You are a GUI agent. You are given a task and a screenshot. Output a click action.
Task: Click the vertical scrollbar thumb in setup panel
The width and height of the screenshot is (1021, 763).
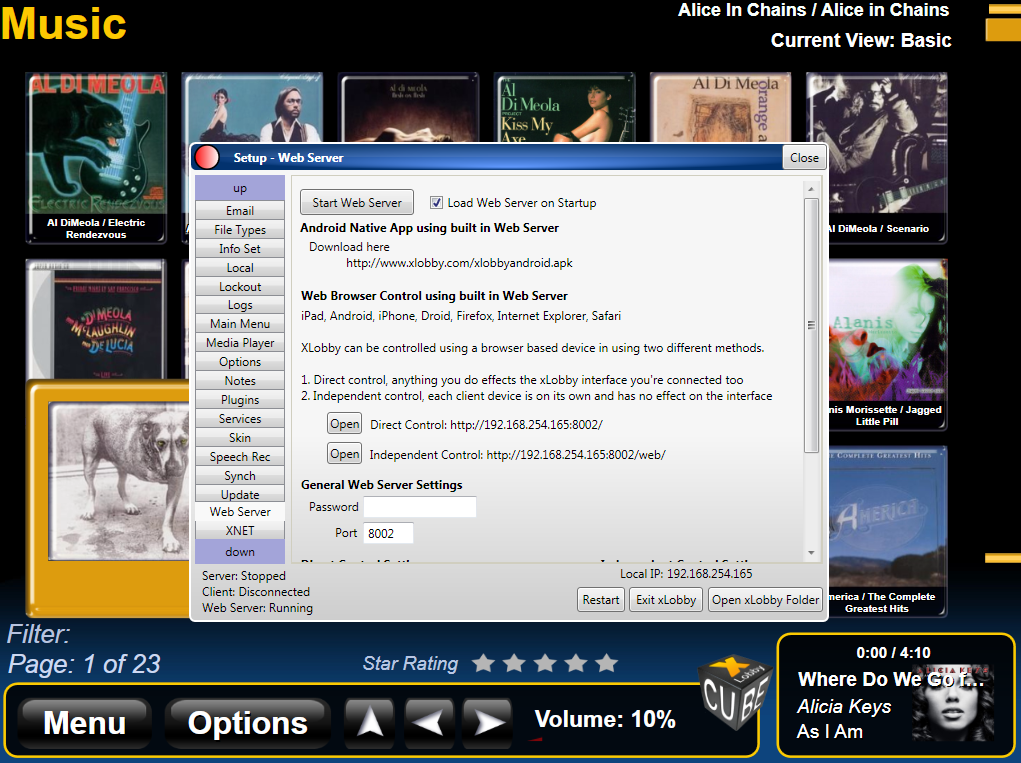point(811,326)
